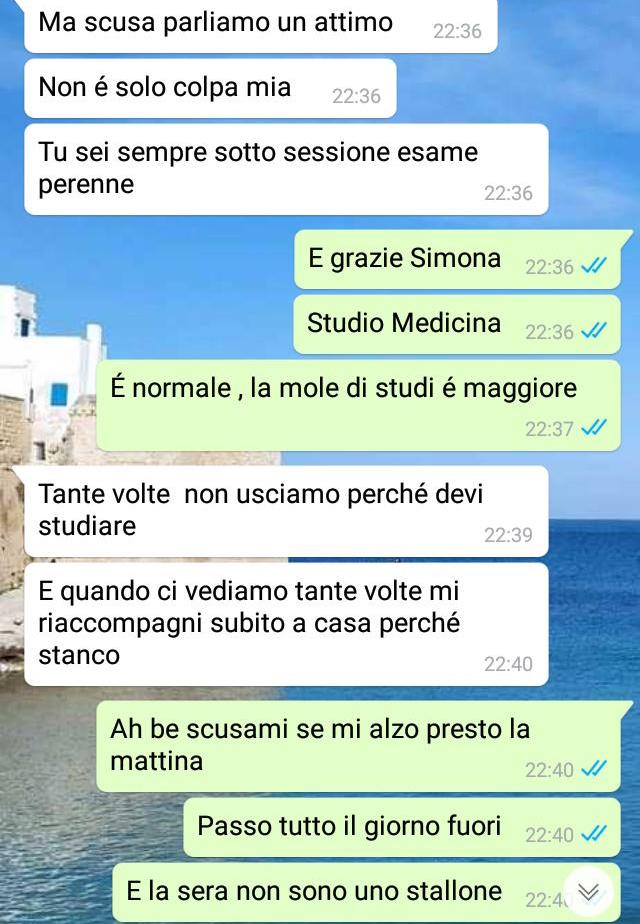Screen dimensions: 640x924
Task: Tap read ticks on 'E grazie Simona'
Action: [x=593, y=267]
